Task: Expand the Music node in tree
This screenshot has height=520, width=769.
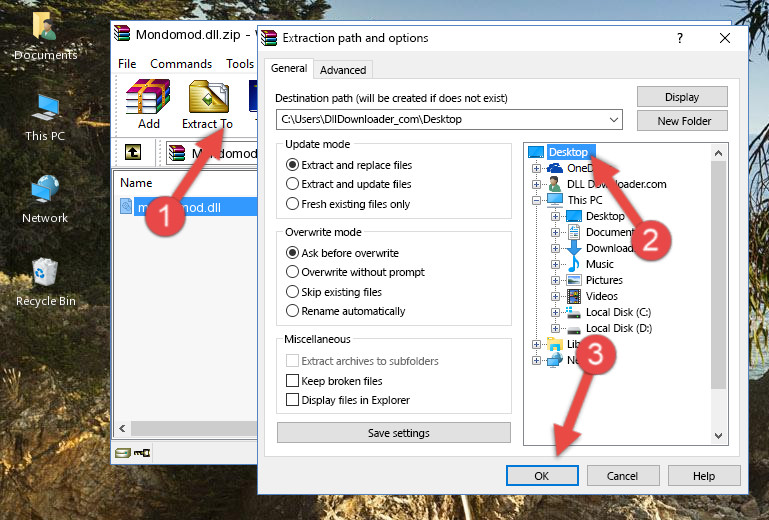Action: [555, 264]
